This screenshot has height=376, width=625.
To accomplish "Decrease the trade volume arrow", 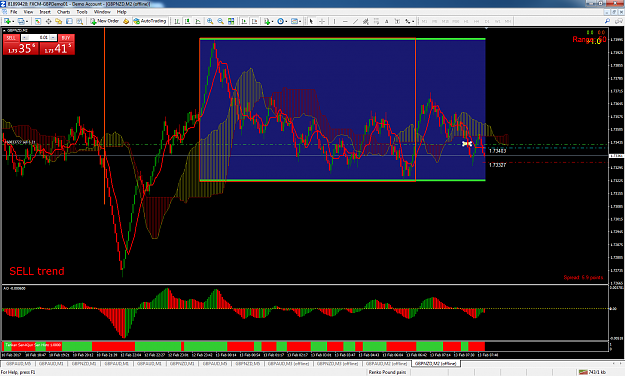I will 25,37.
